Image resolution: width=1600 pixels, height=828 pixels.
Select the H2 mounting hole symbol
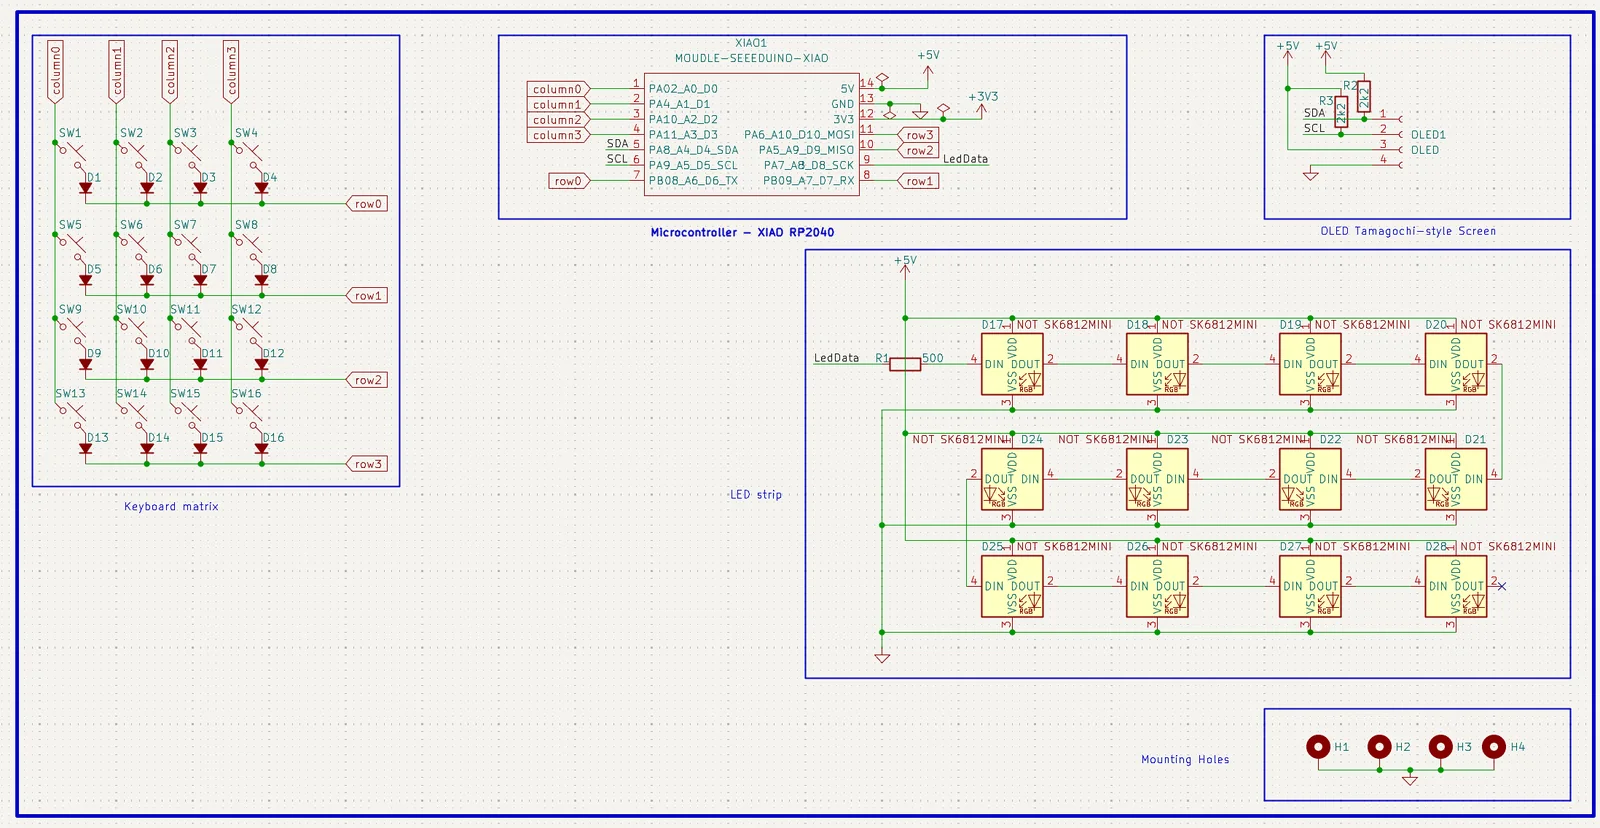pyautogui.click(x=1379, y=747)
